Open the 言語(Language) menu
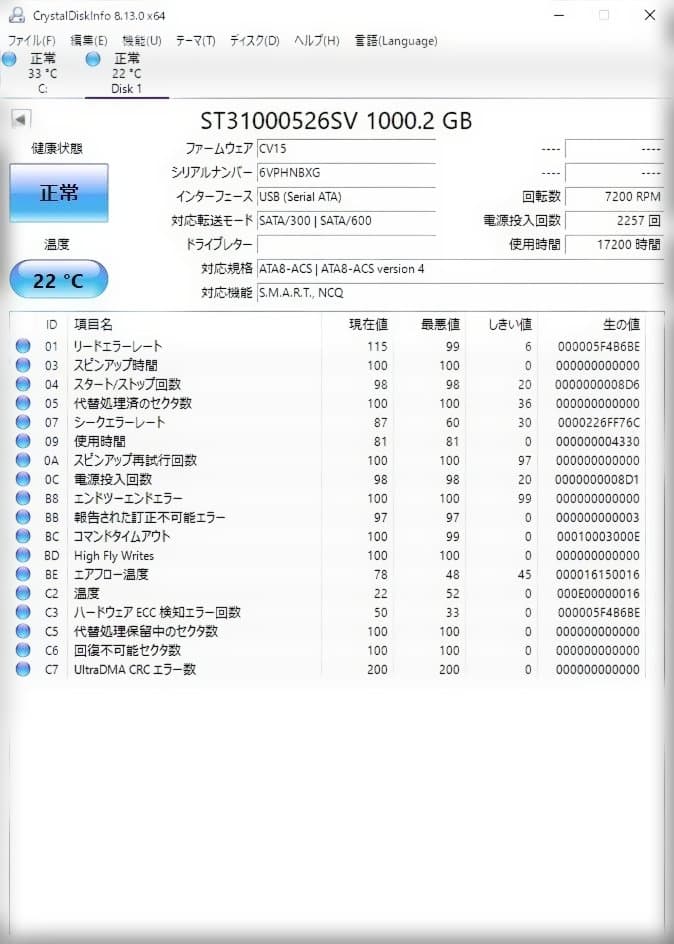 tap(396, 41)
